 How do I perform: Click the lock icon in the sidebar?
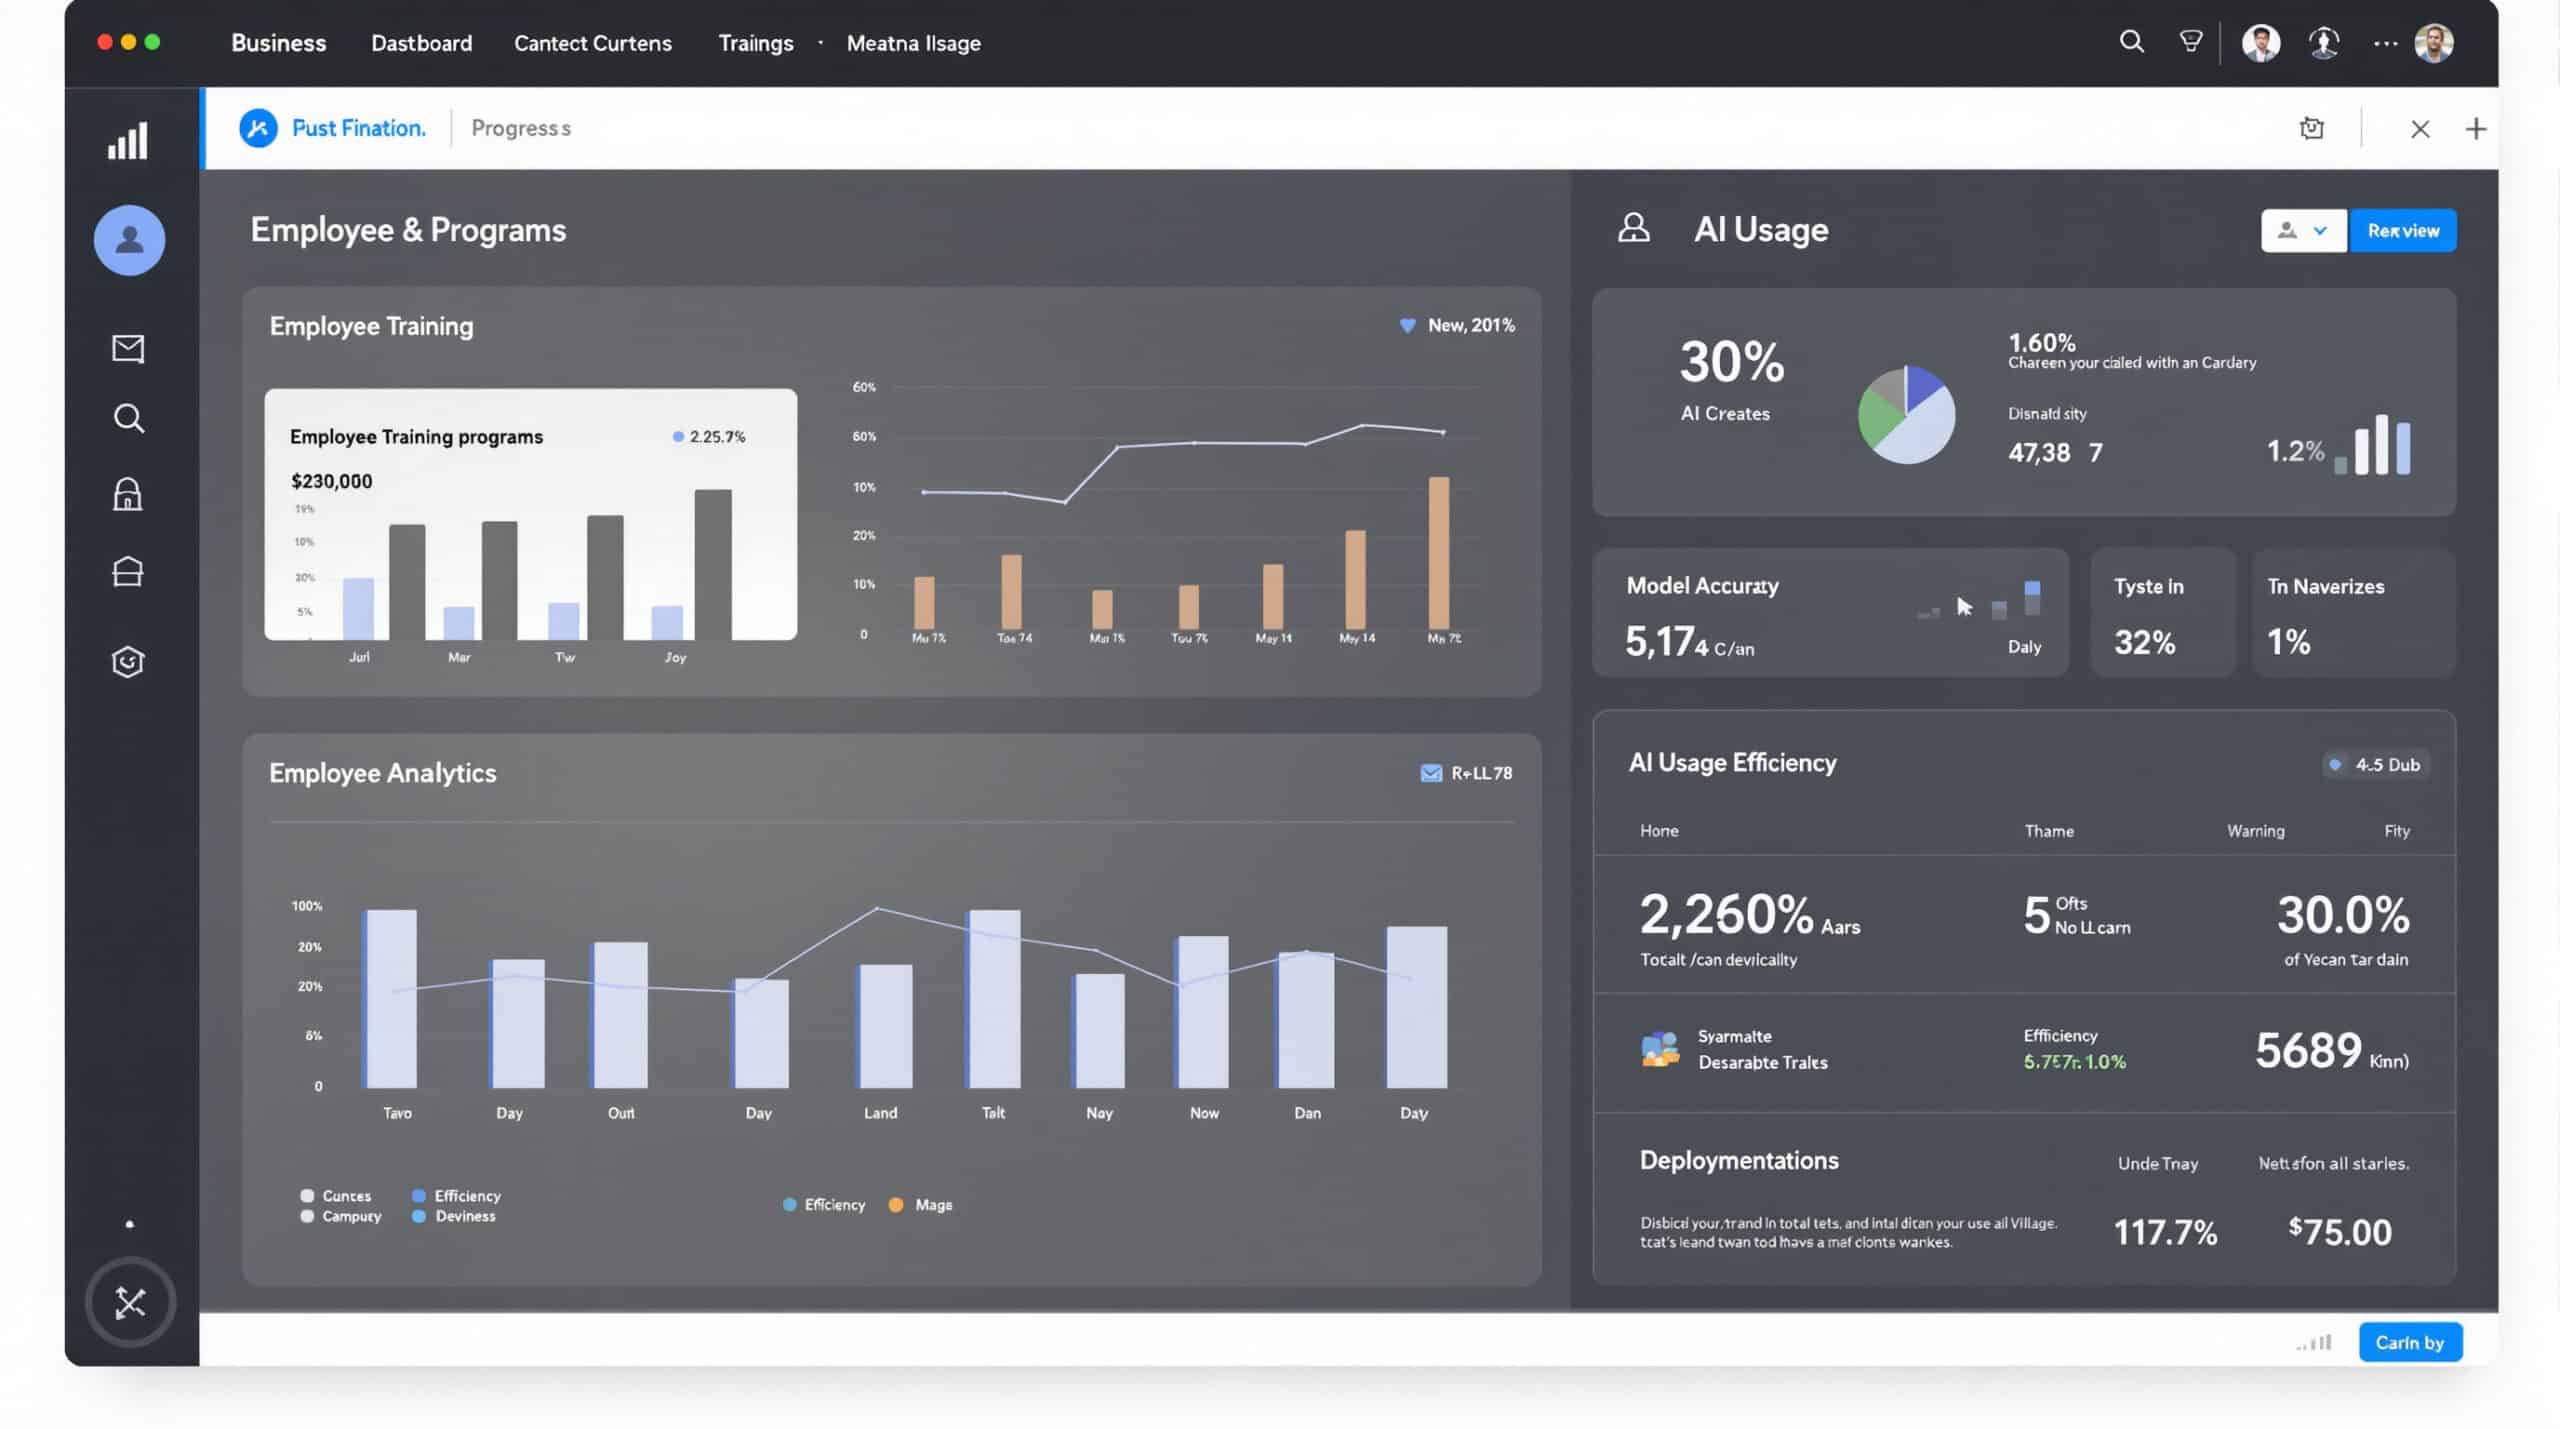[x=128, y=494]
